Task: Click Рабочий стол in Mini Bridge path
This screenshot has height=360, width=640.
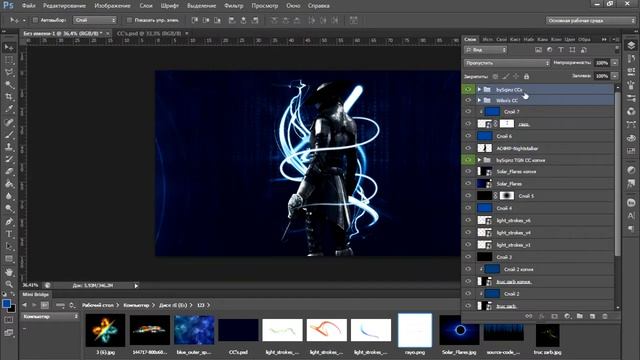Action: (98, 305)
